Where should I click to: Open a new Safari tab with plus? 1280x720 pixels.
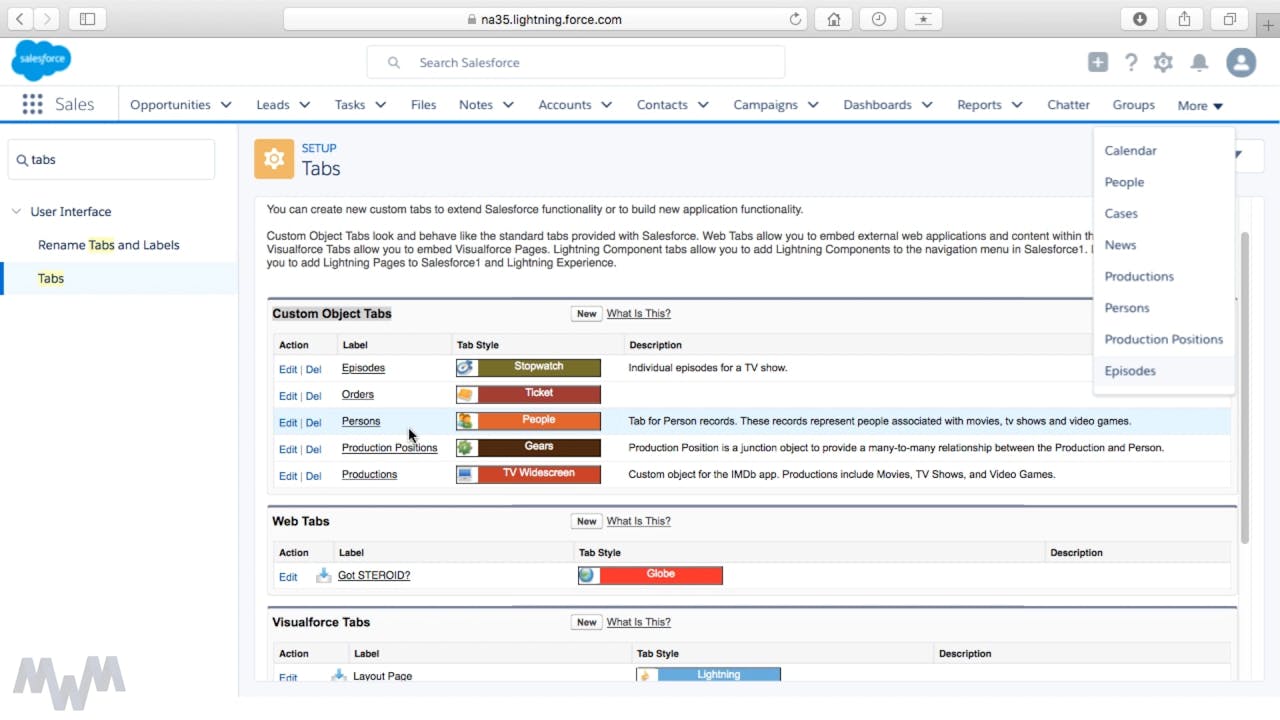coord(1269,26)
